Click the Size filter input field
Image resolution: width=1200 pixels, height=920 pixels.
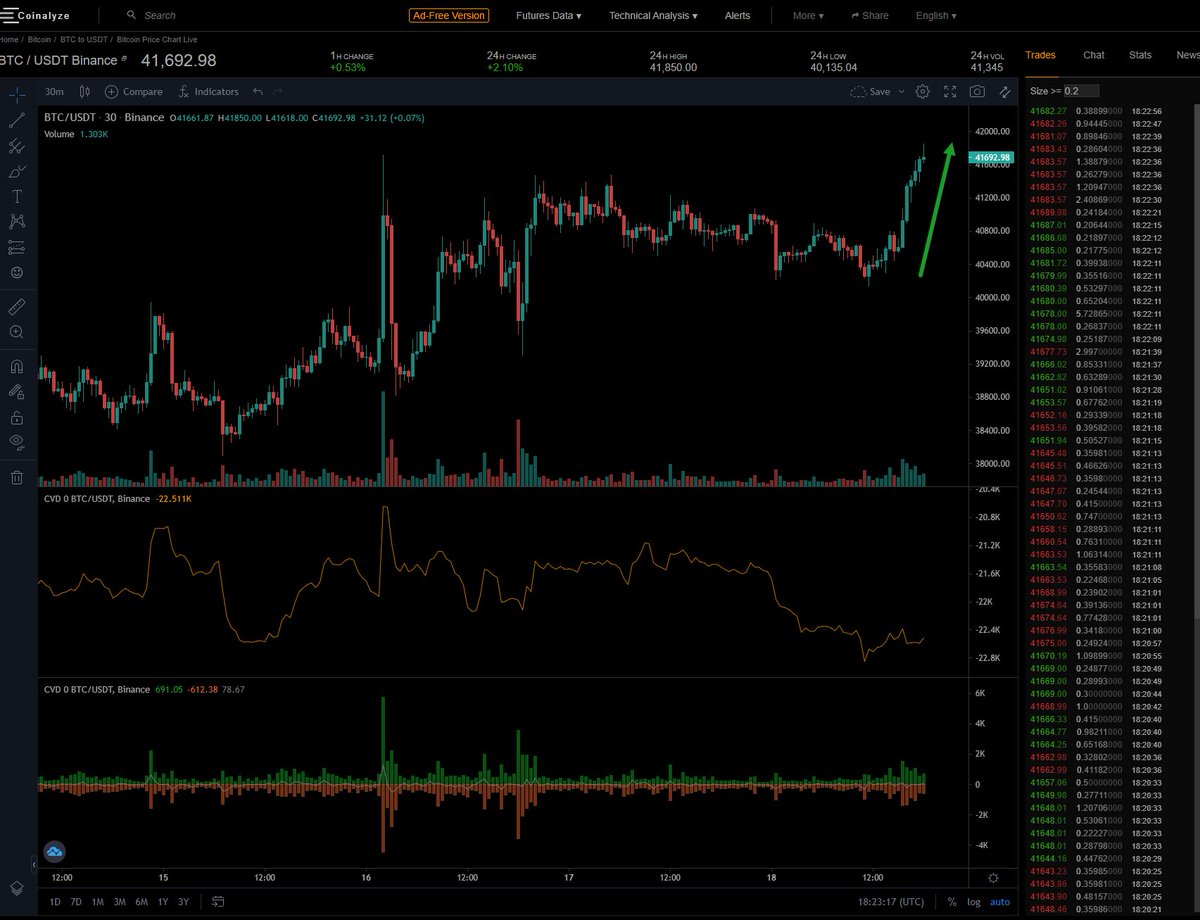coord(1080,90)
